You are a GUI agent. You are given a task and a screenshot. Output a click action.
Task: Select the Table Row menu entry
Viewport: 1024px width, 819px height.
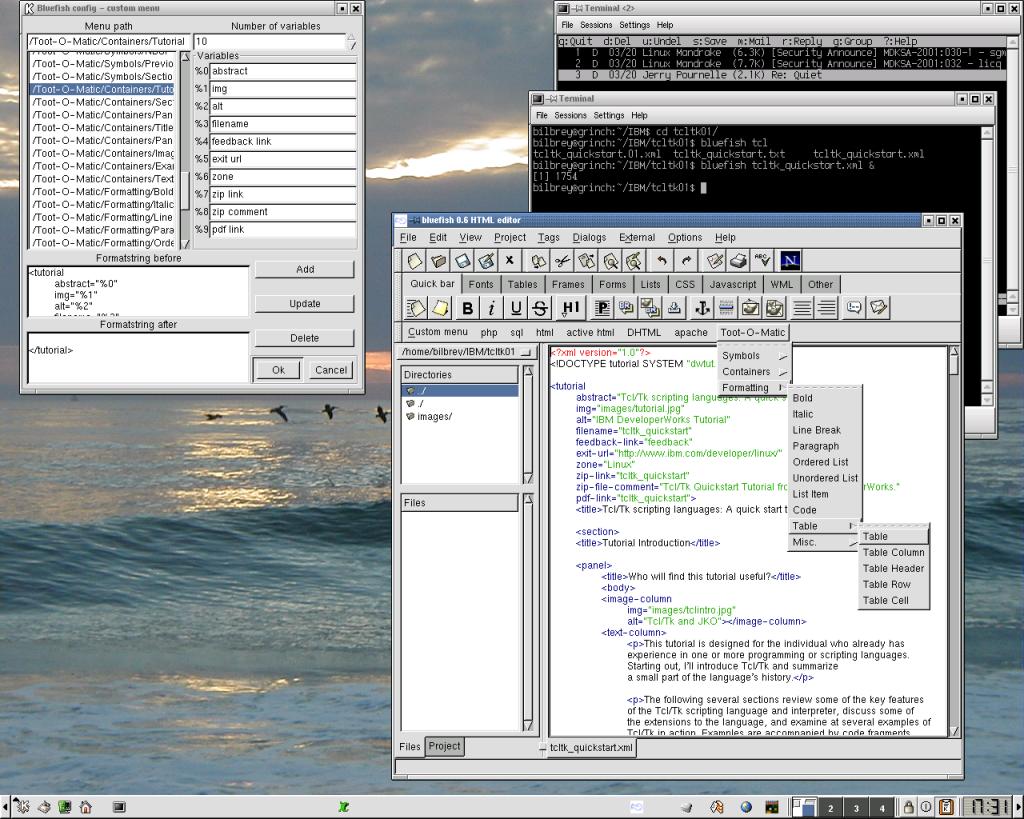point(886,584)
